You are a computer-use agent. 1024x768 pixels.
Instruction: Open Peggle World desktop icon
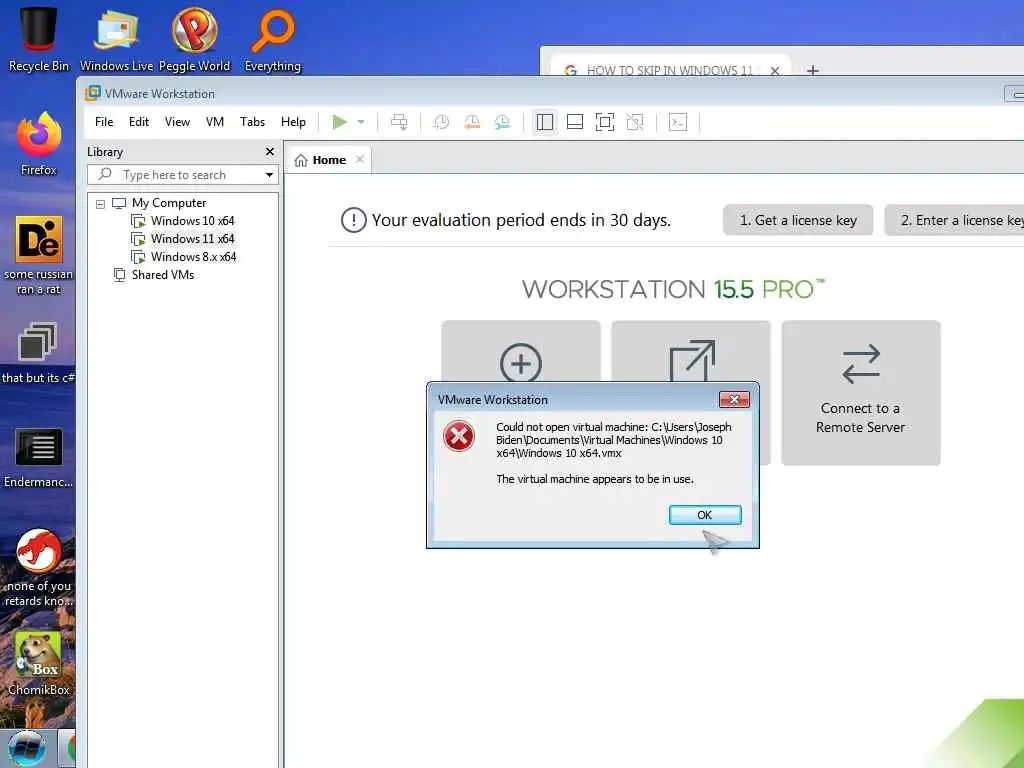click(194, 39)
